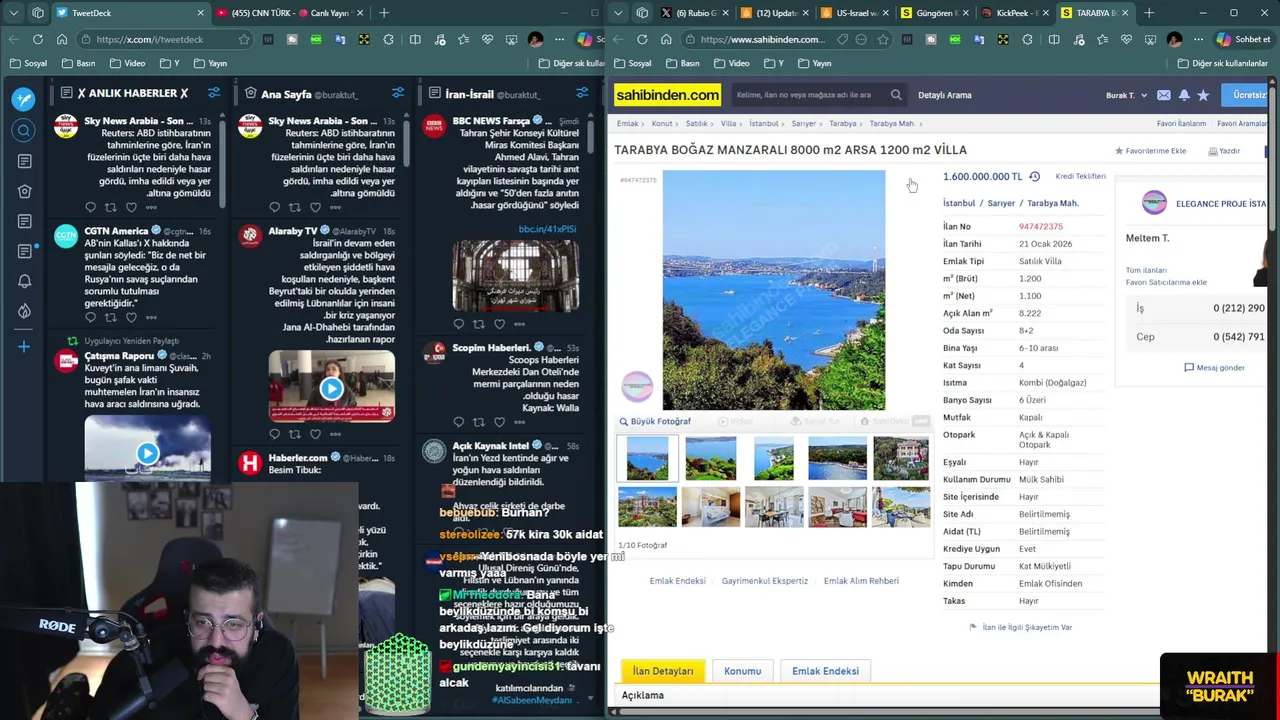Open sahibinden messages envelope icon

pos(1164,95)
